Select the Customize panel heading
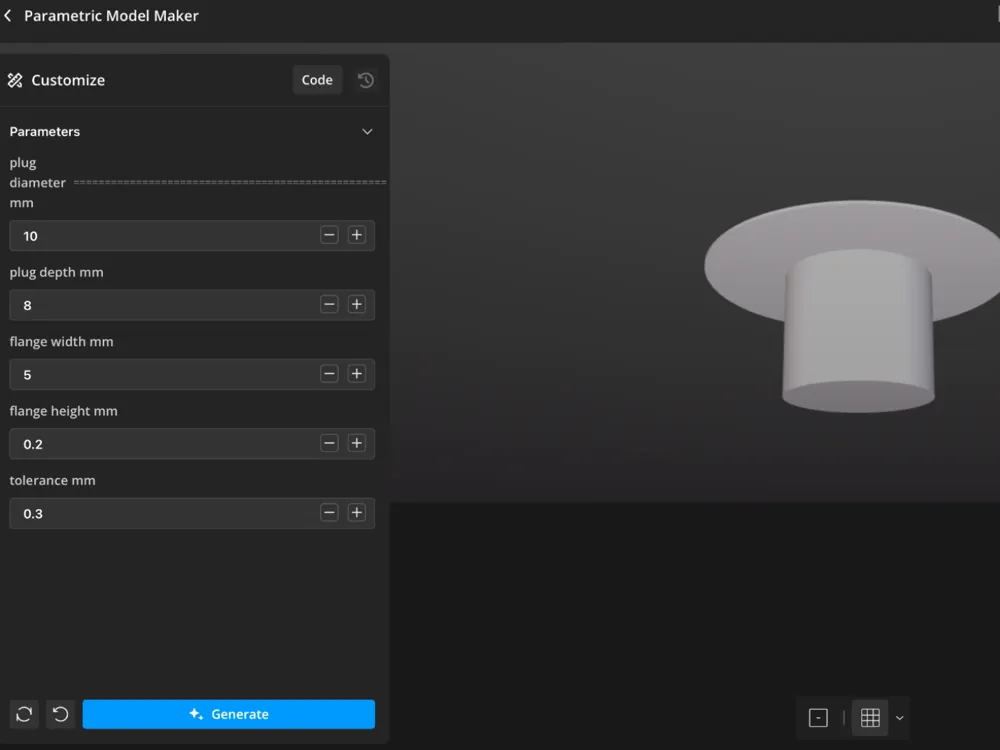This screenshot has width=1000, height=750. (x=68, y=80)
